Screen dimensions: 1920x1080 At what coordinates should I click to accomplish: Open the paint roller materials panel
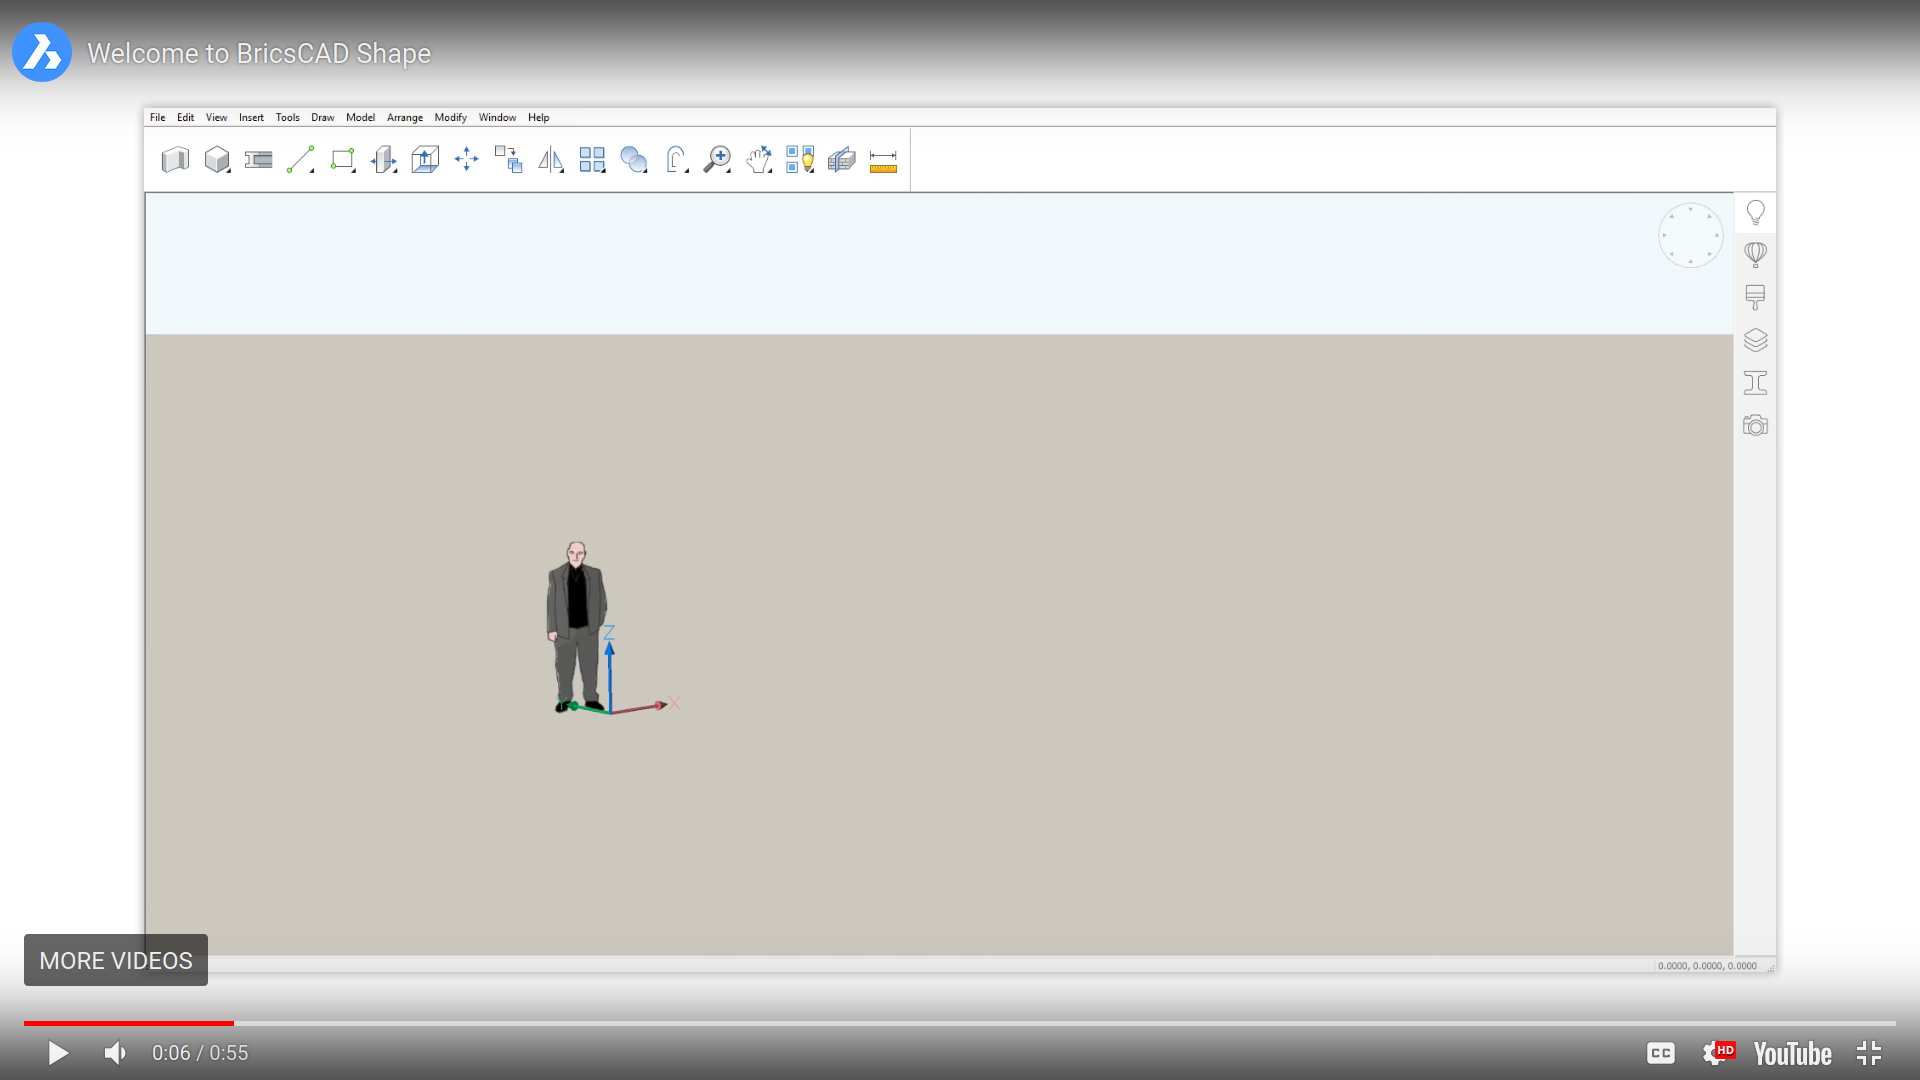pyautogui.click(x=1755, y=297)
